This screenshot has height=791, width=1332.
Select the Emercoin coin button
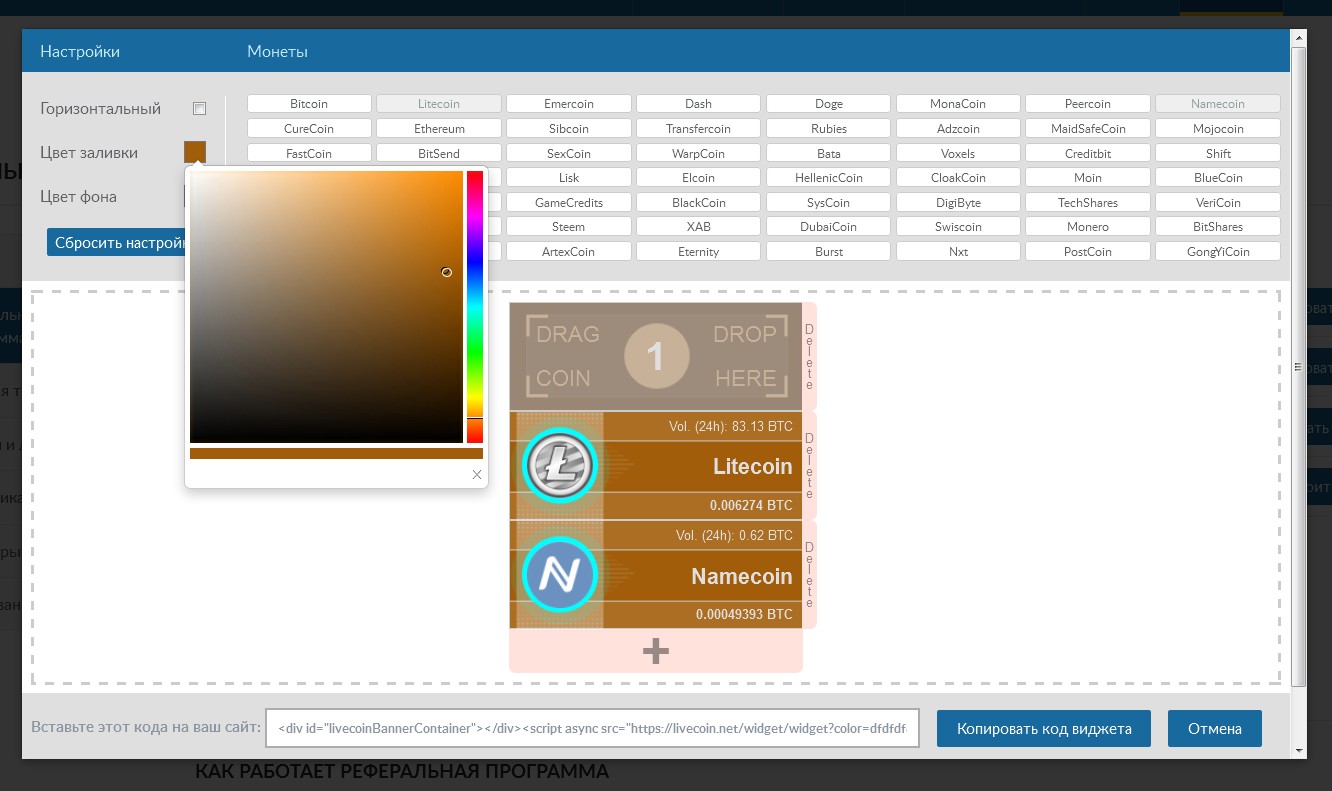[x=569, y=103]
